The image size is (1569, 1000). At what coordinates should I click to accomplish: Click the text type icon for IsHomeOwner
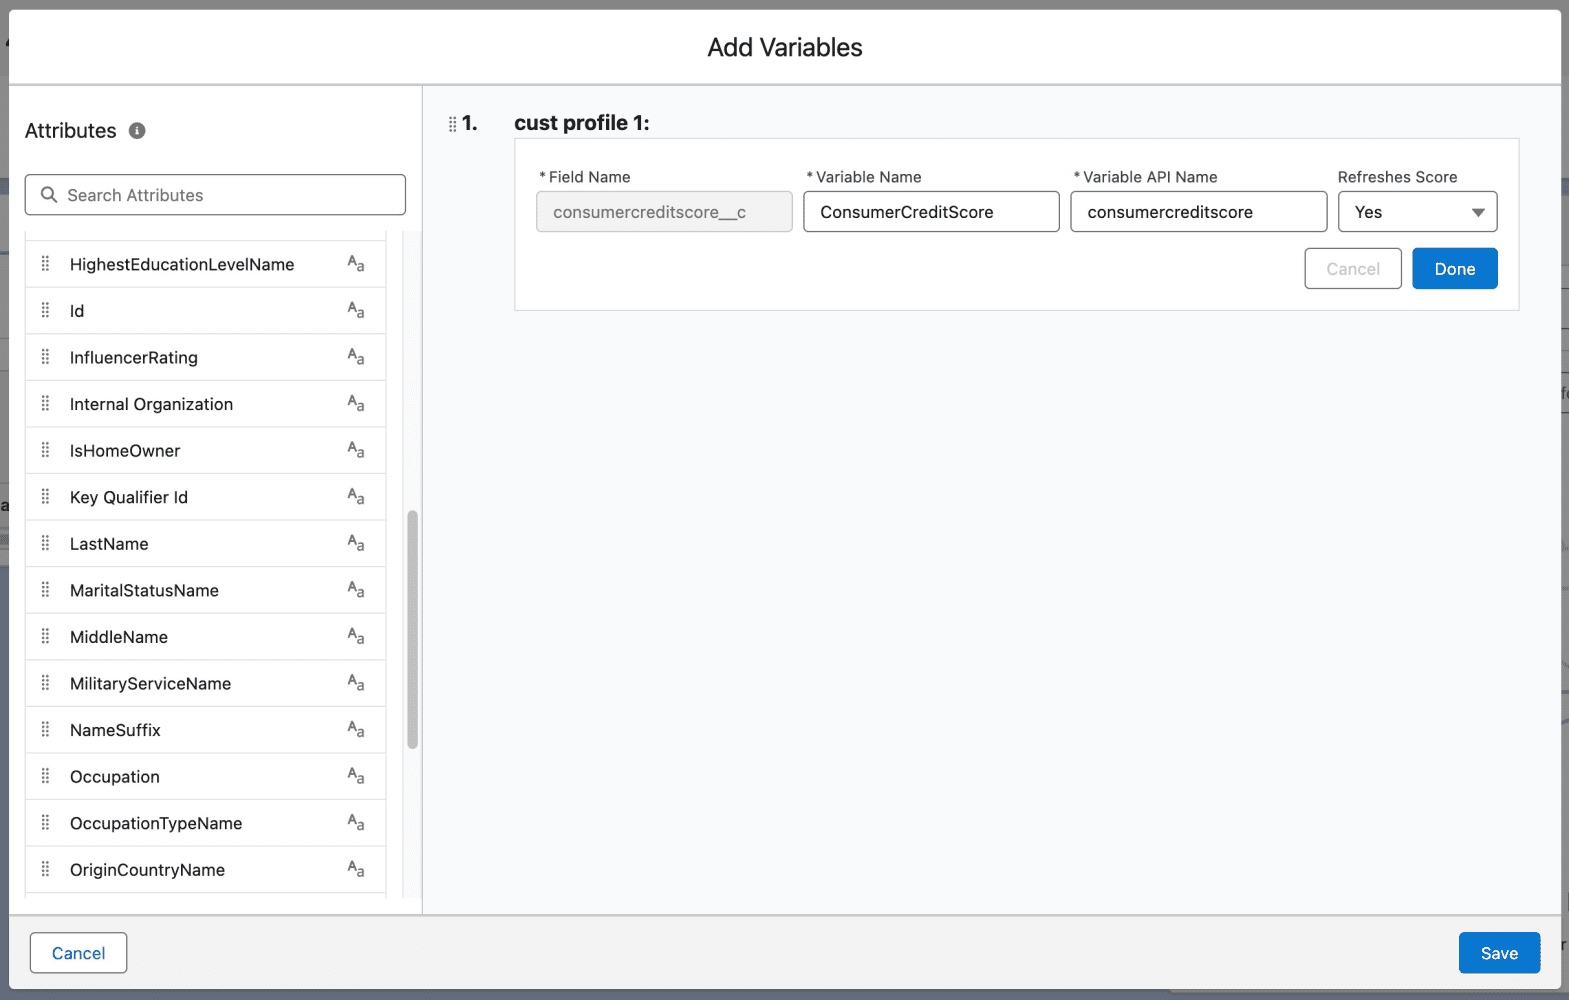pyautogui.click(x=356, y=451)
